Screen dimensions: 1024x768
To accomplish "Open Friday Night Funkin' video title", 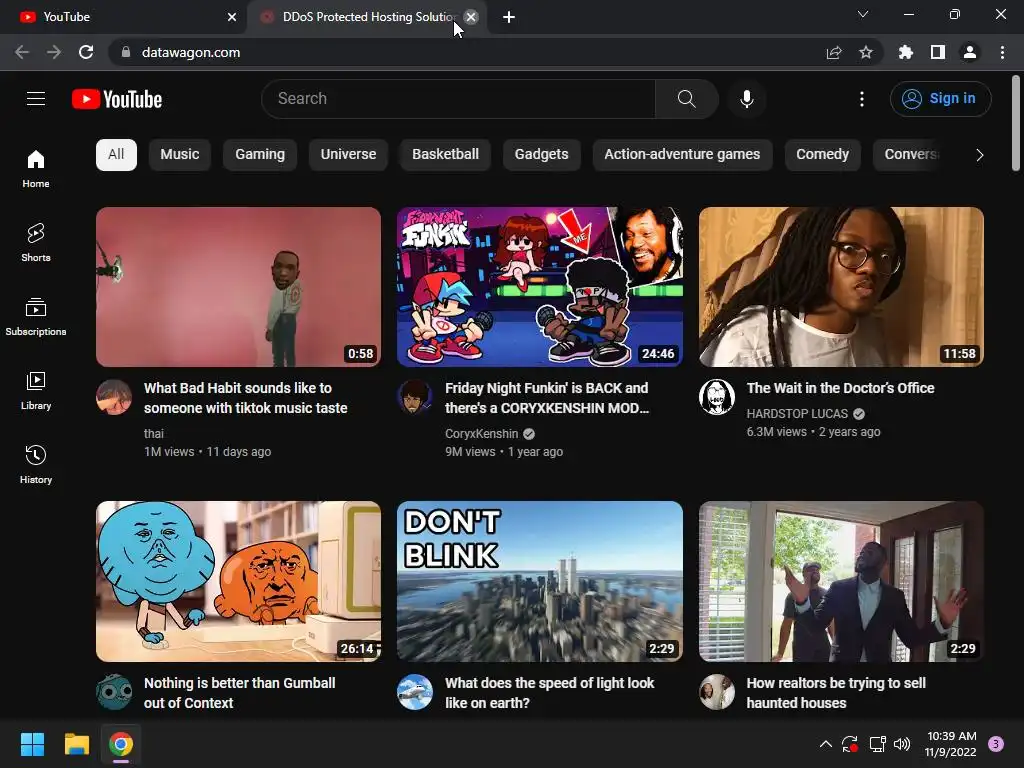I will tap(547, 398).
